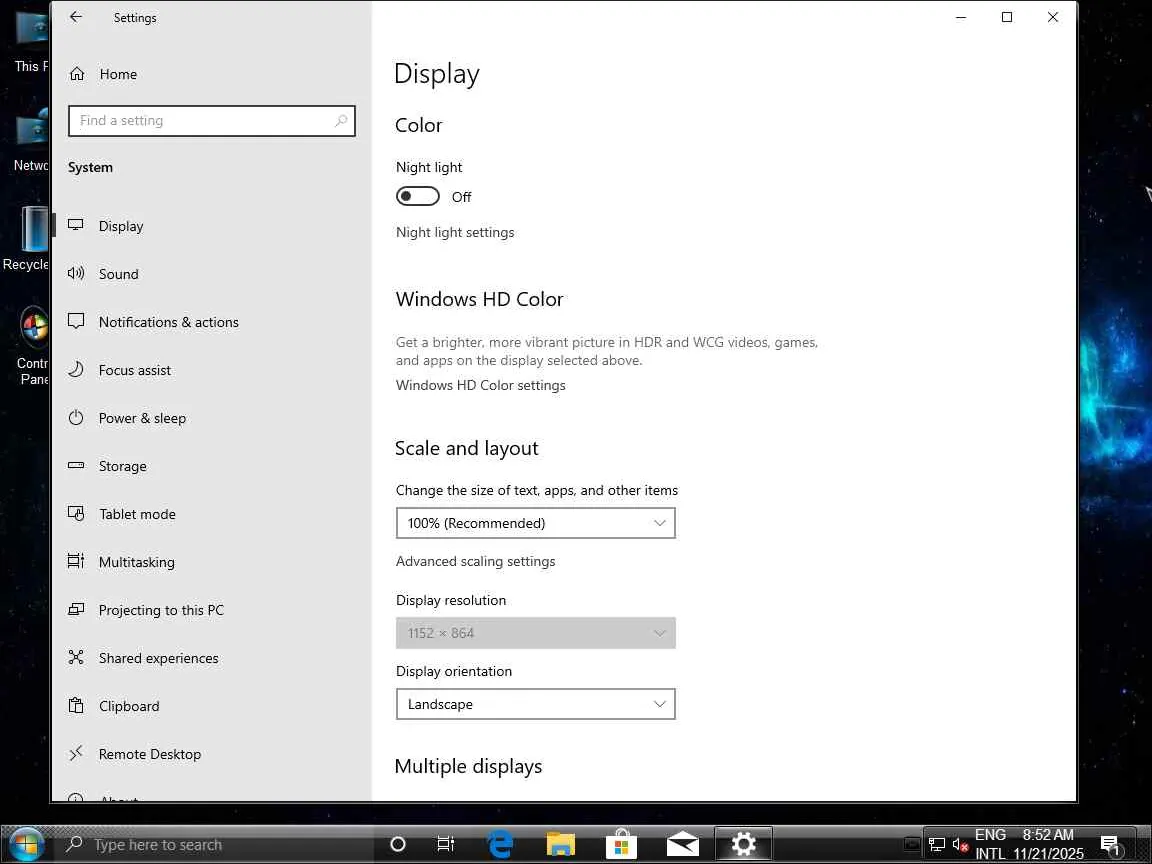Click the back arrow in Settings
1152x864 pixels.
tap(76, 17)
